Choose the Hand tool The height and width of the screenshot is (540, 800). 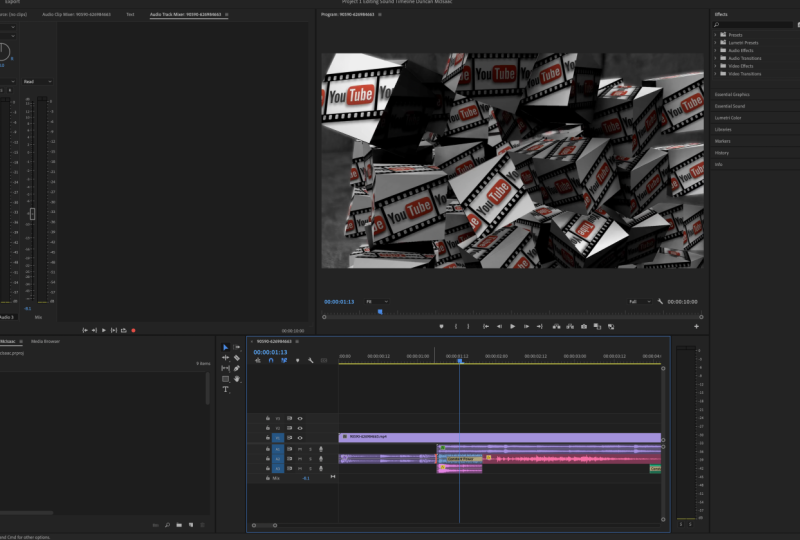point(237,379)
